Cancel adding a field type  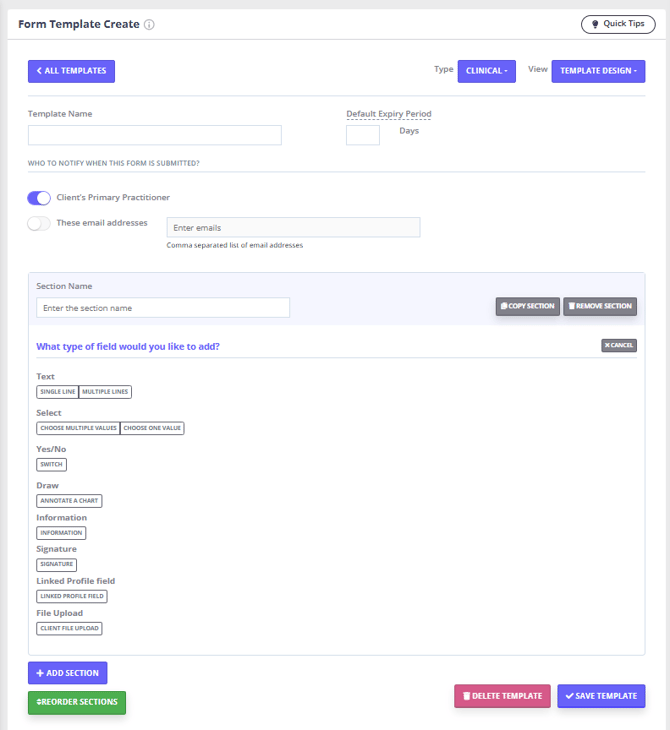tap(619, 346)
